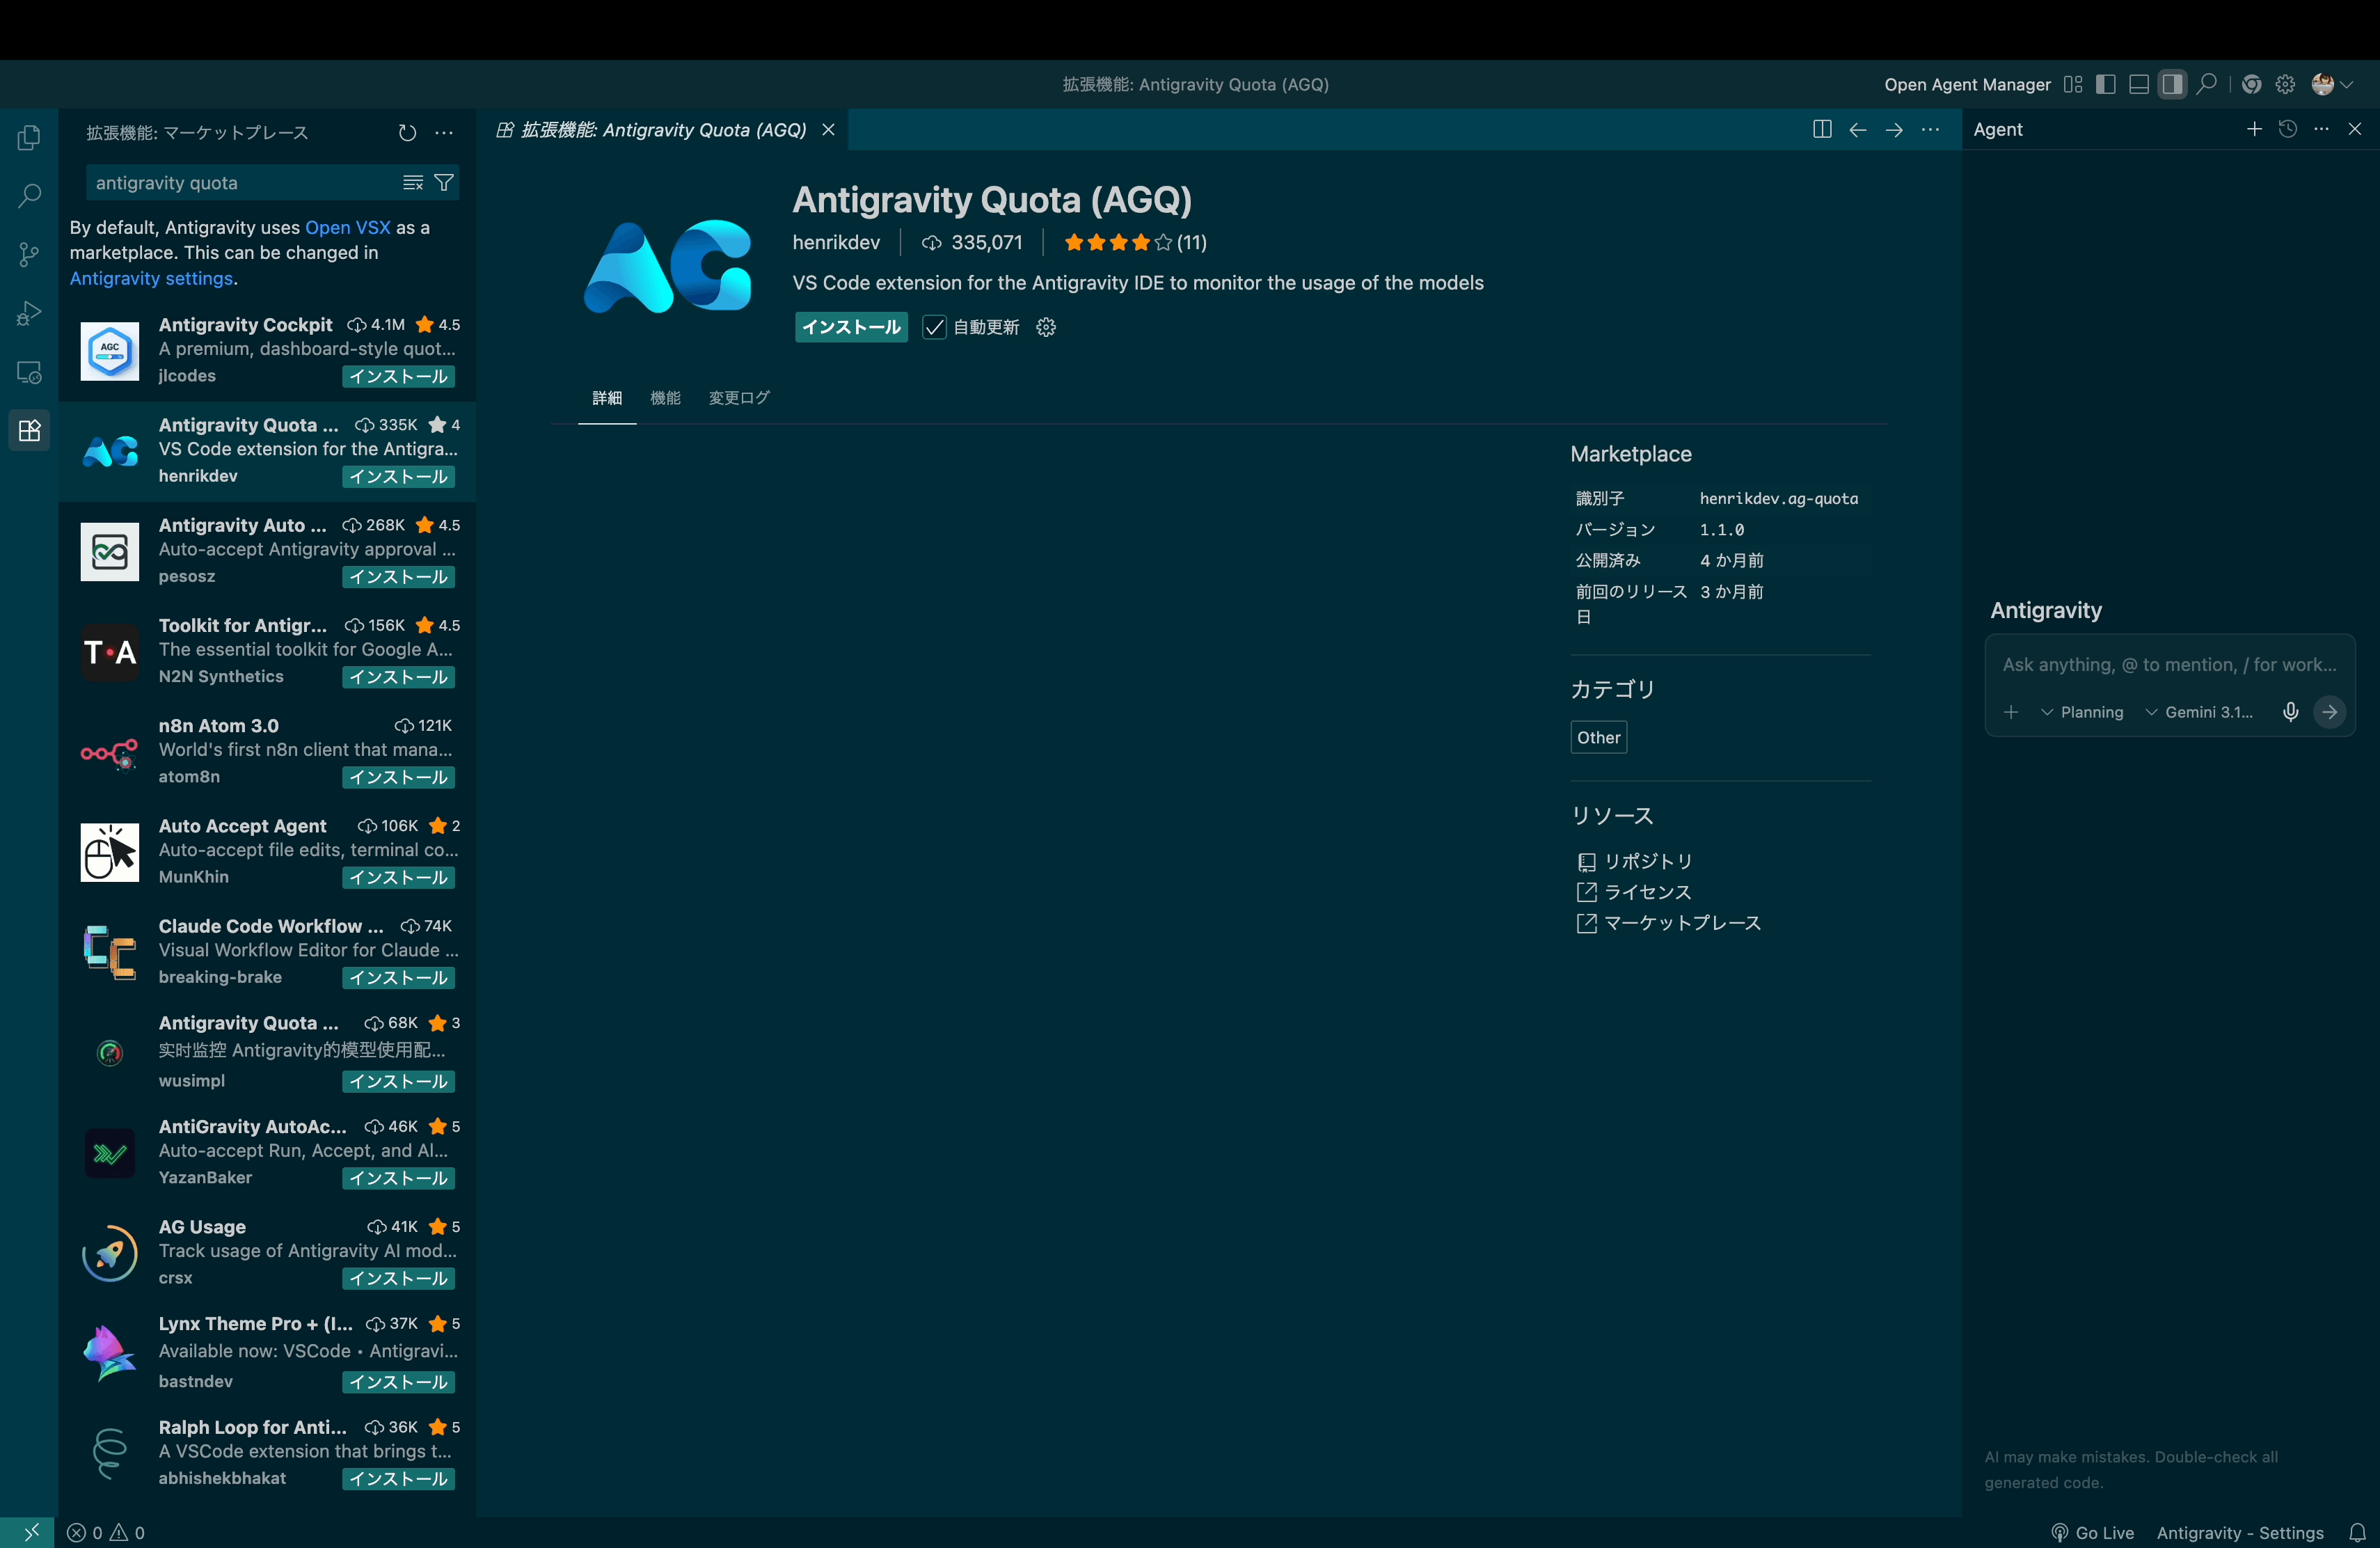
Task: Refresh the extensions marketplace list
Action: [x=407, y=133]
